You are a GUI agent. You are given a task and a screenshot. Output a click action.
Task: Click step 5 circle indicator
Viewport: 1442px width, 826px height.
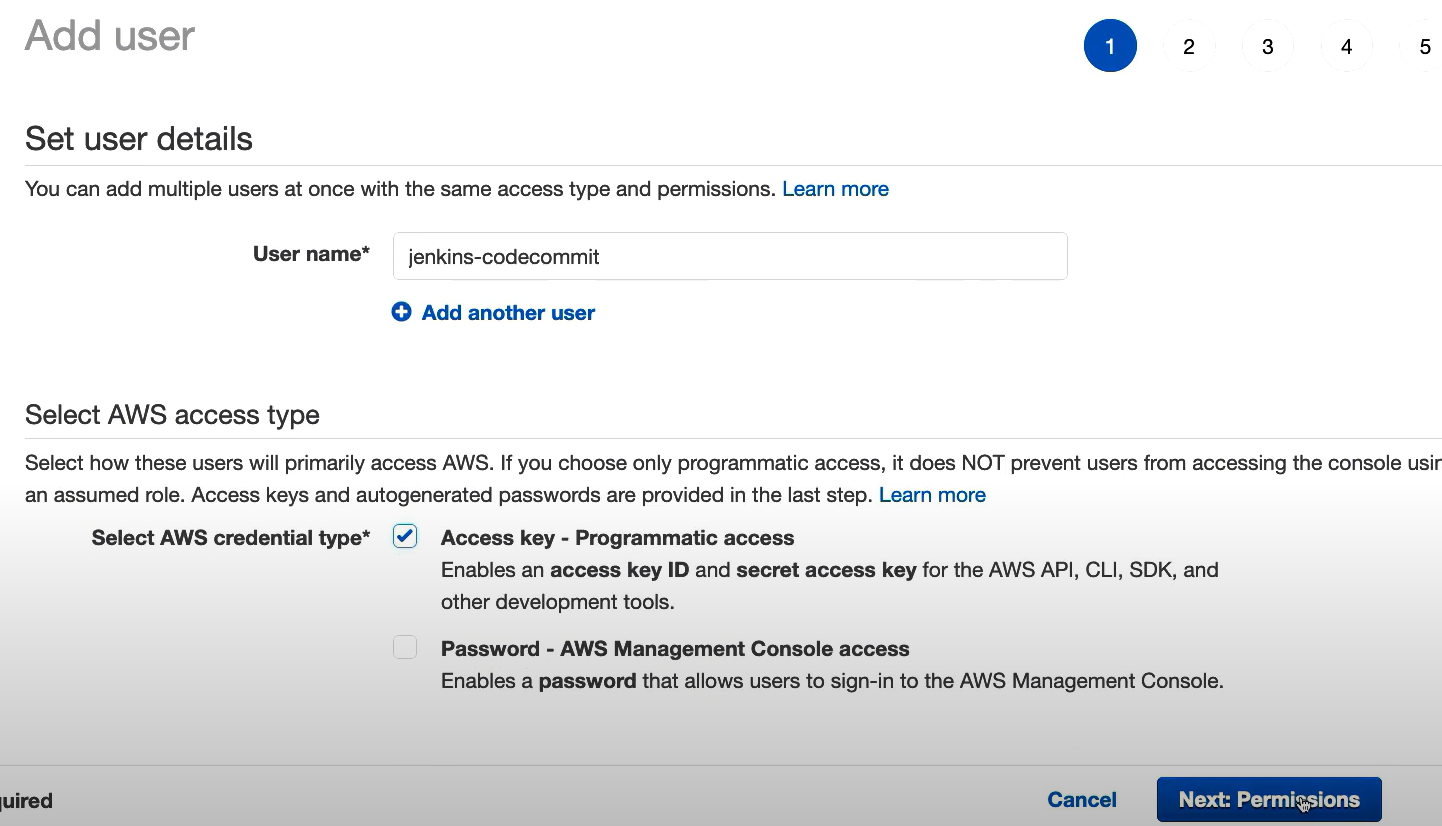1424,46
